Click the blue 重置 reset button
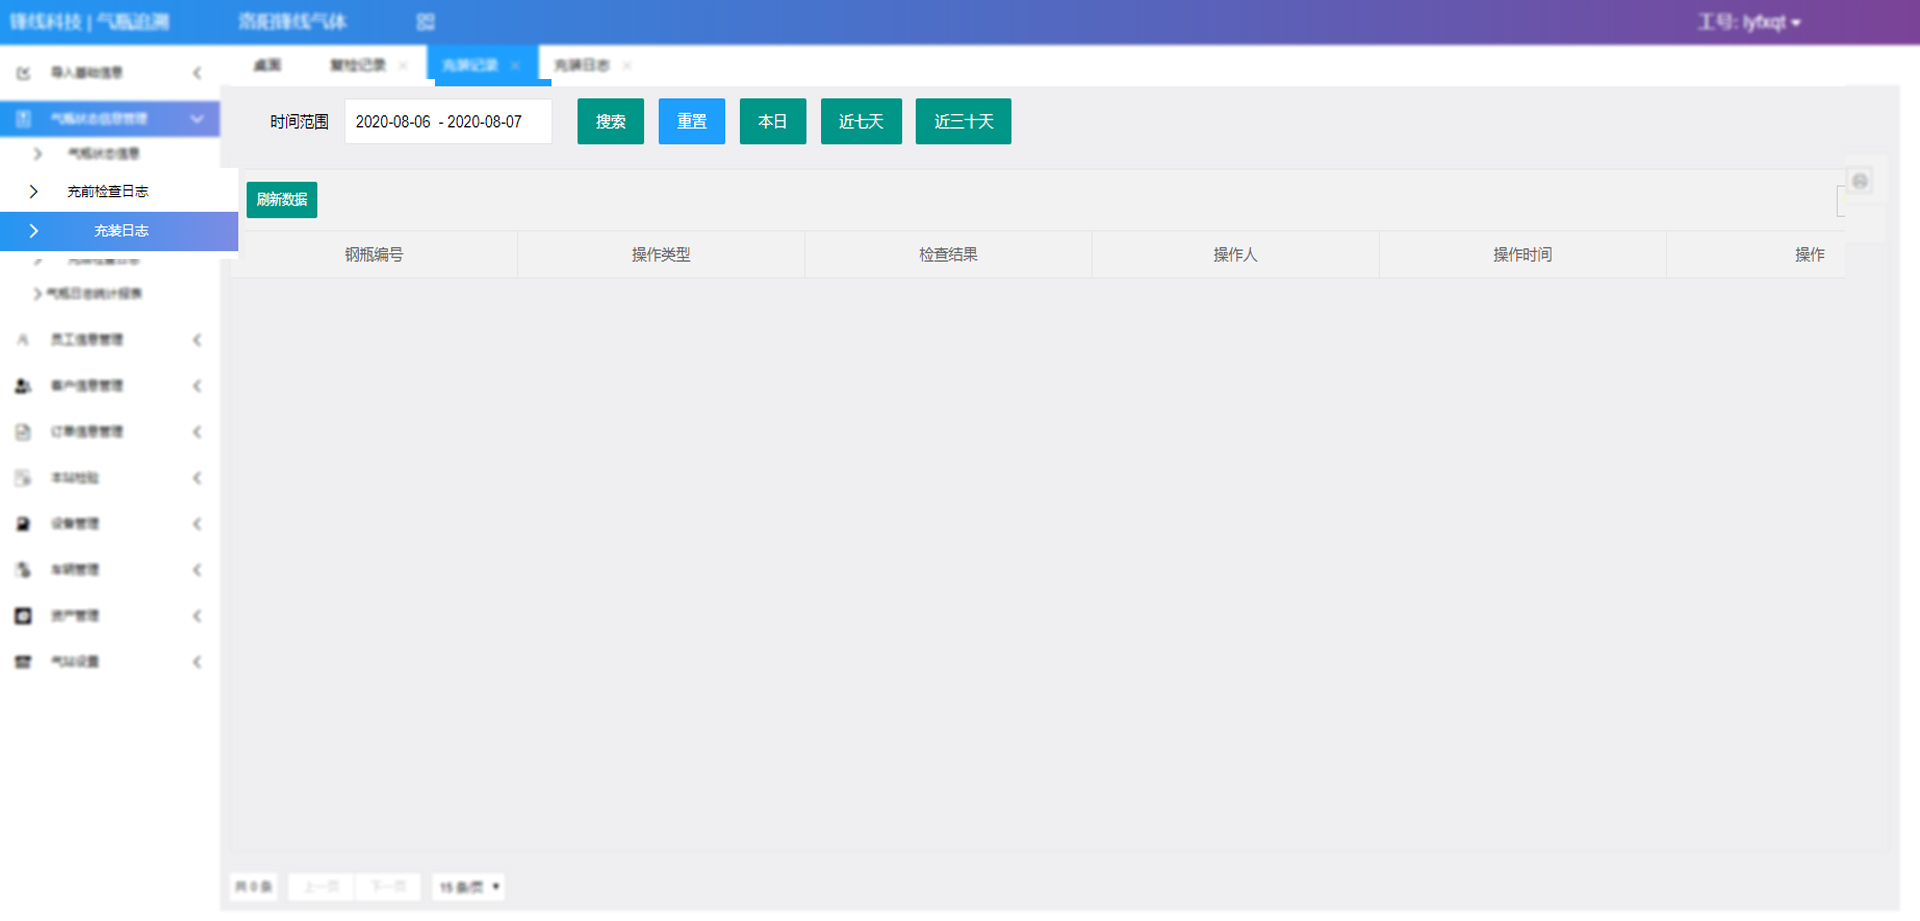Image resolution: width=1920 pixels, height=921 pixels. click(x=691, y=121)
